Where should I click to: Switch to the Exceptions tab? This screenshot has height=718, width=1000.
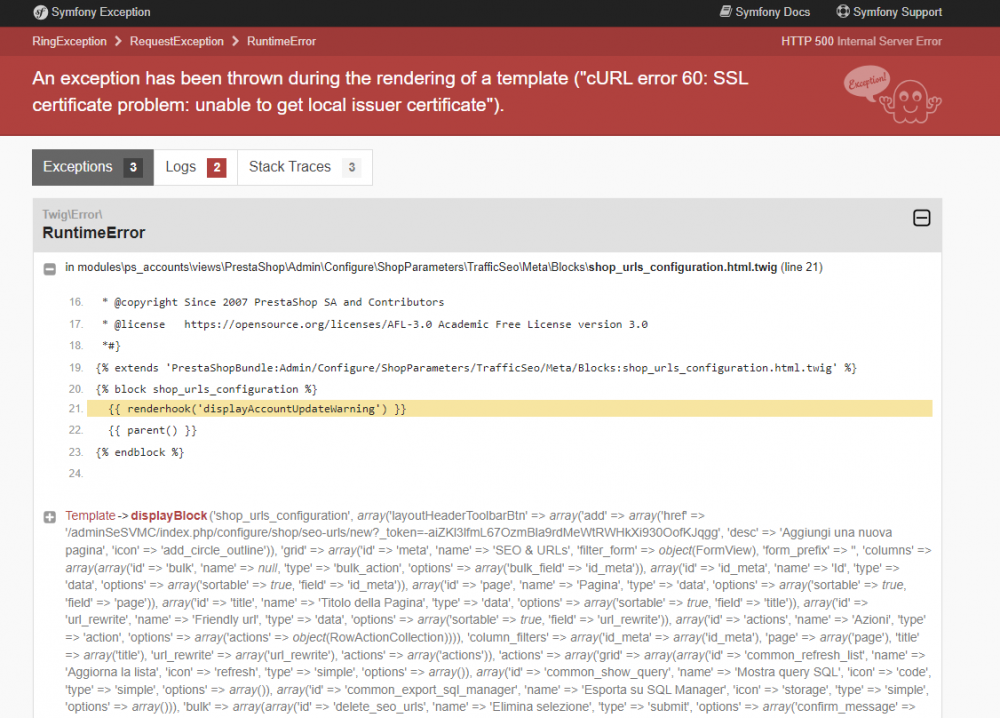coord(93,167)
